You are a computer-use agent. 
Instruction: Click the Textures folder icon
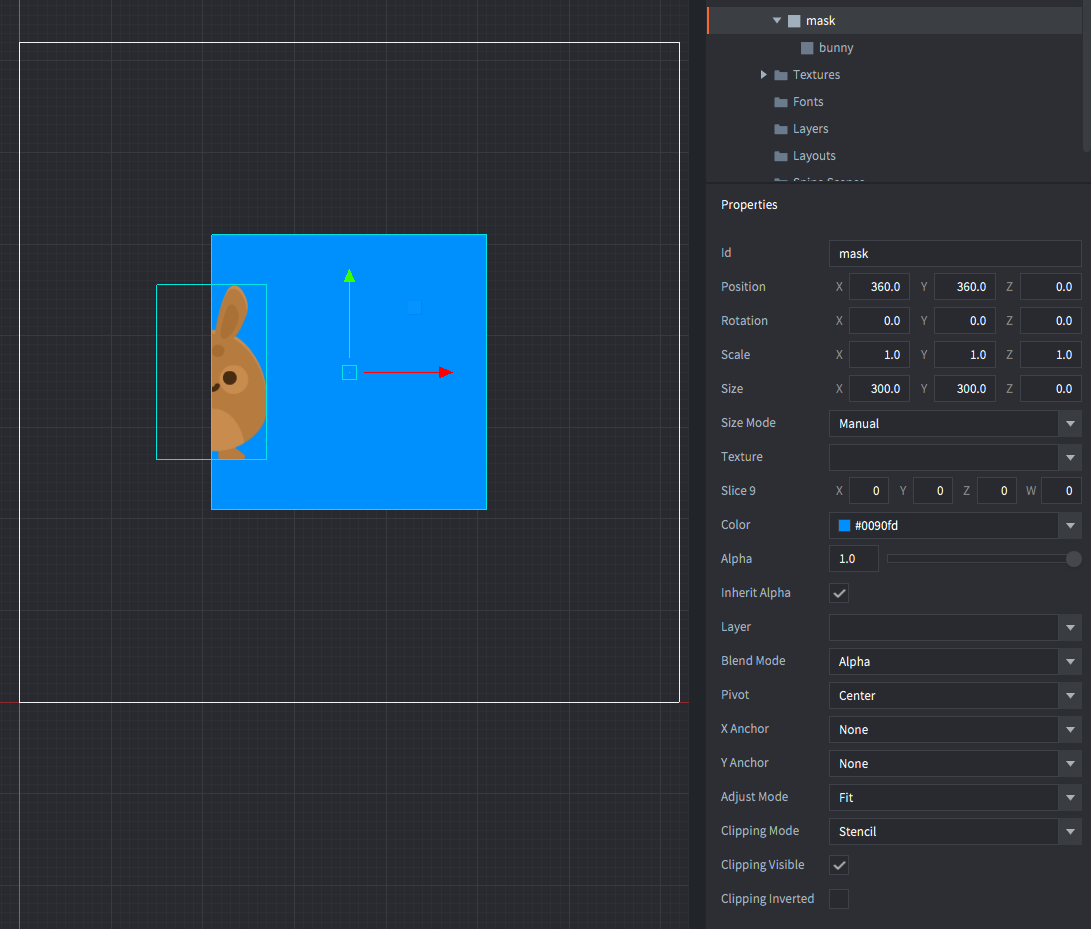[781, 75]
